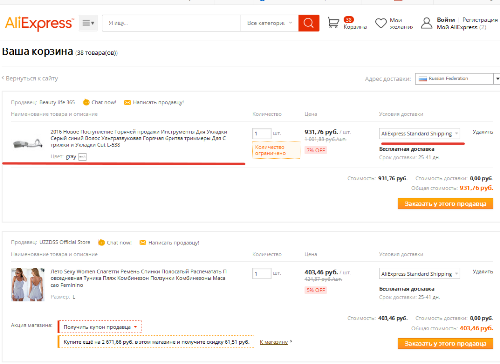Expand second item's AliExpress Standard Shipping dropdown
This screenshot has width=500, height=364.
(x=420, y=274)
